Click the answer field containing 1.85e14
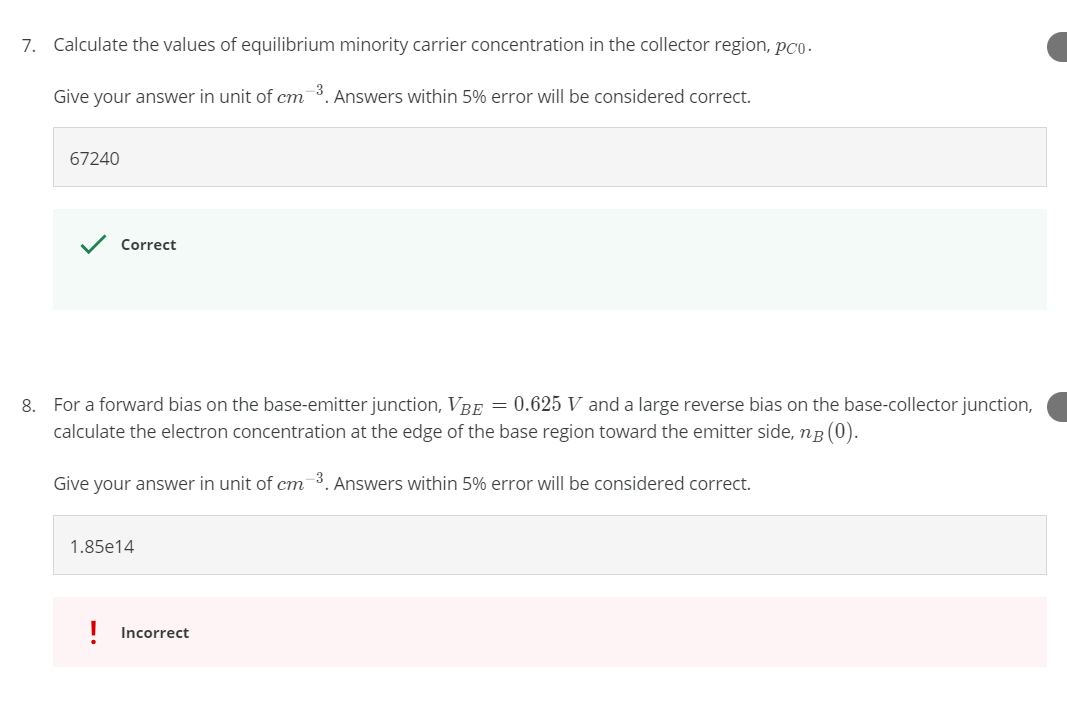1067x707 pixels. (x=549, y=544)
